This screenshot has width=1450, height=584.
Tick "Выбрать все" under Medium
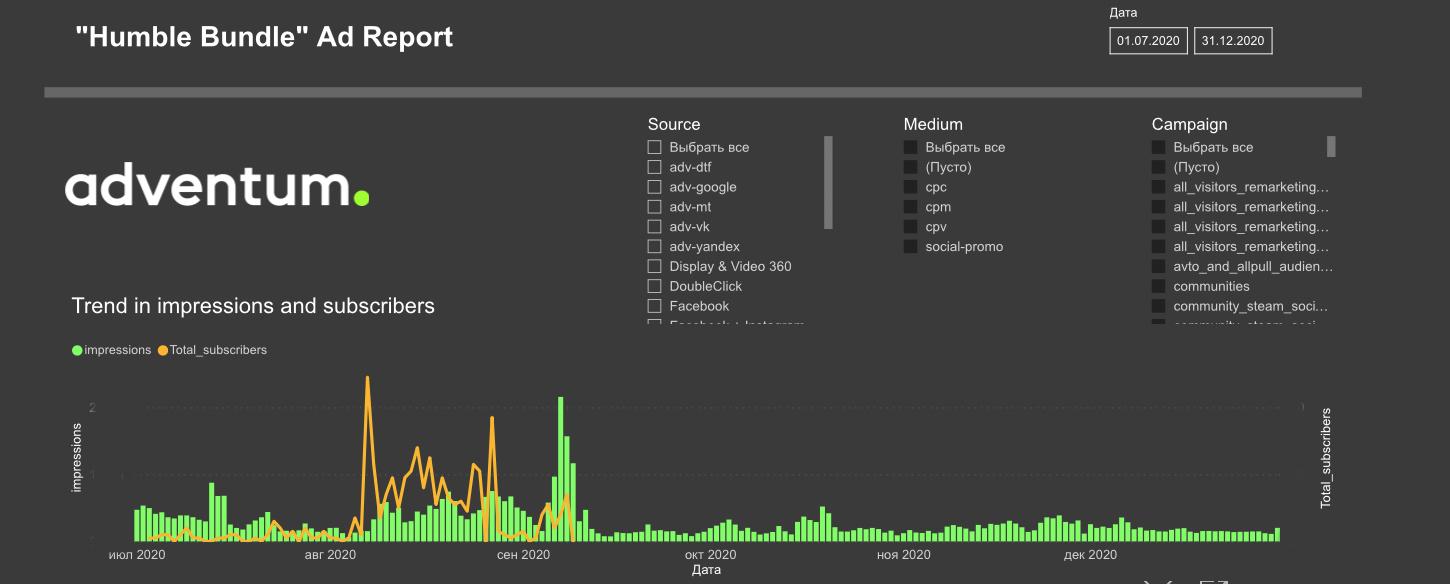tap(911, 147)
